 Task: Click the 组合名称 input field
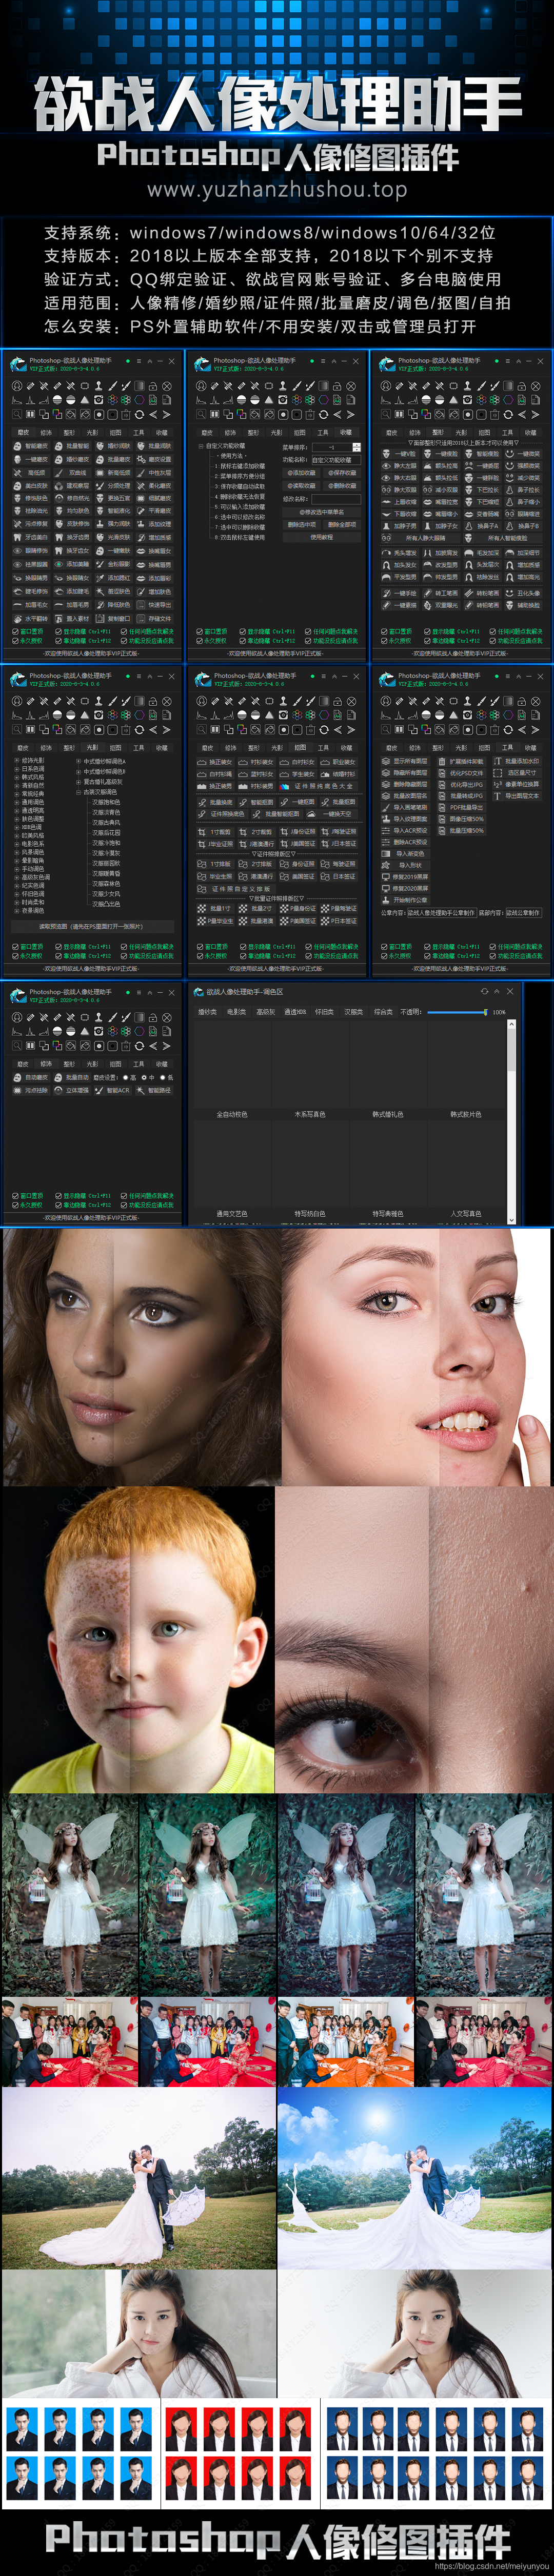pyautogui.click(x=336, y=499)
